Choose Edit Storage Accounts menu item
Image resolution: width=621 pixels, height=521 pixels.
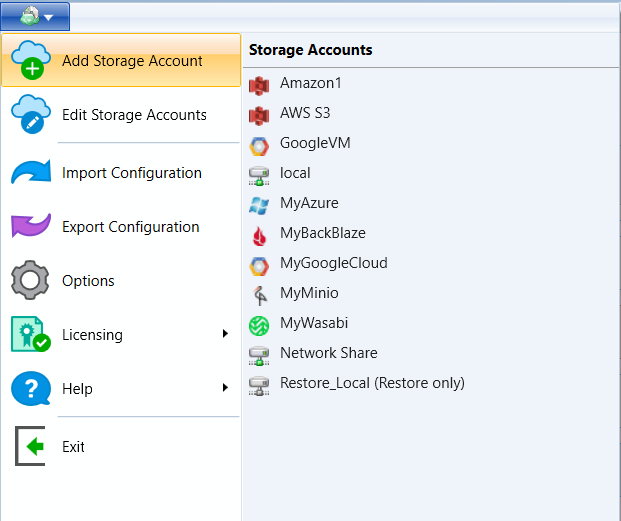(121, 114)
